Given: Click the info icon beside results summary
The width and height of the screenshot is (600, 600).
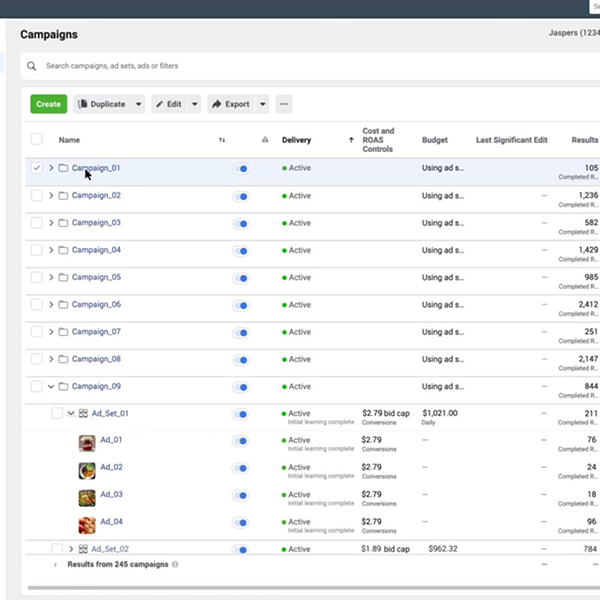Looking at the screenshot, I should click(x=176, y=564).
